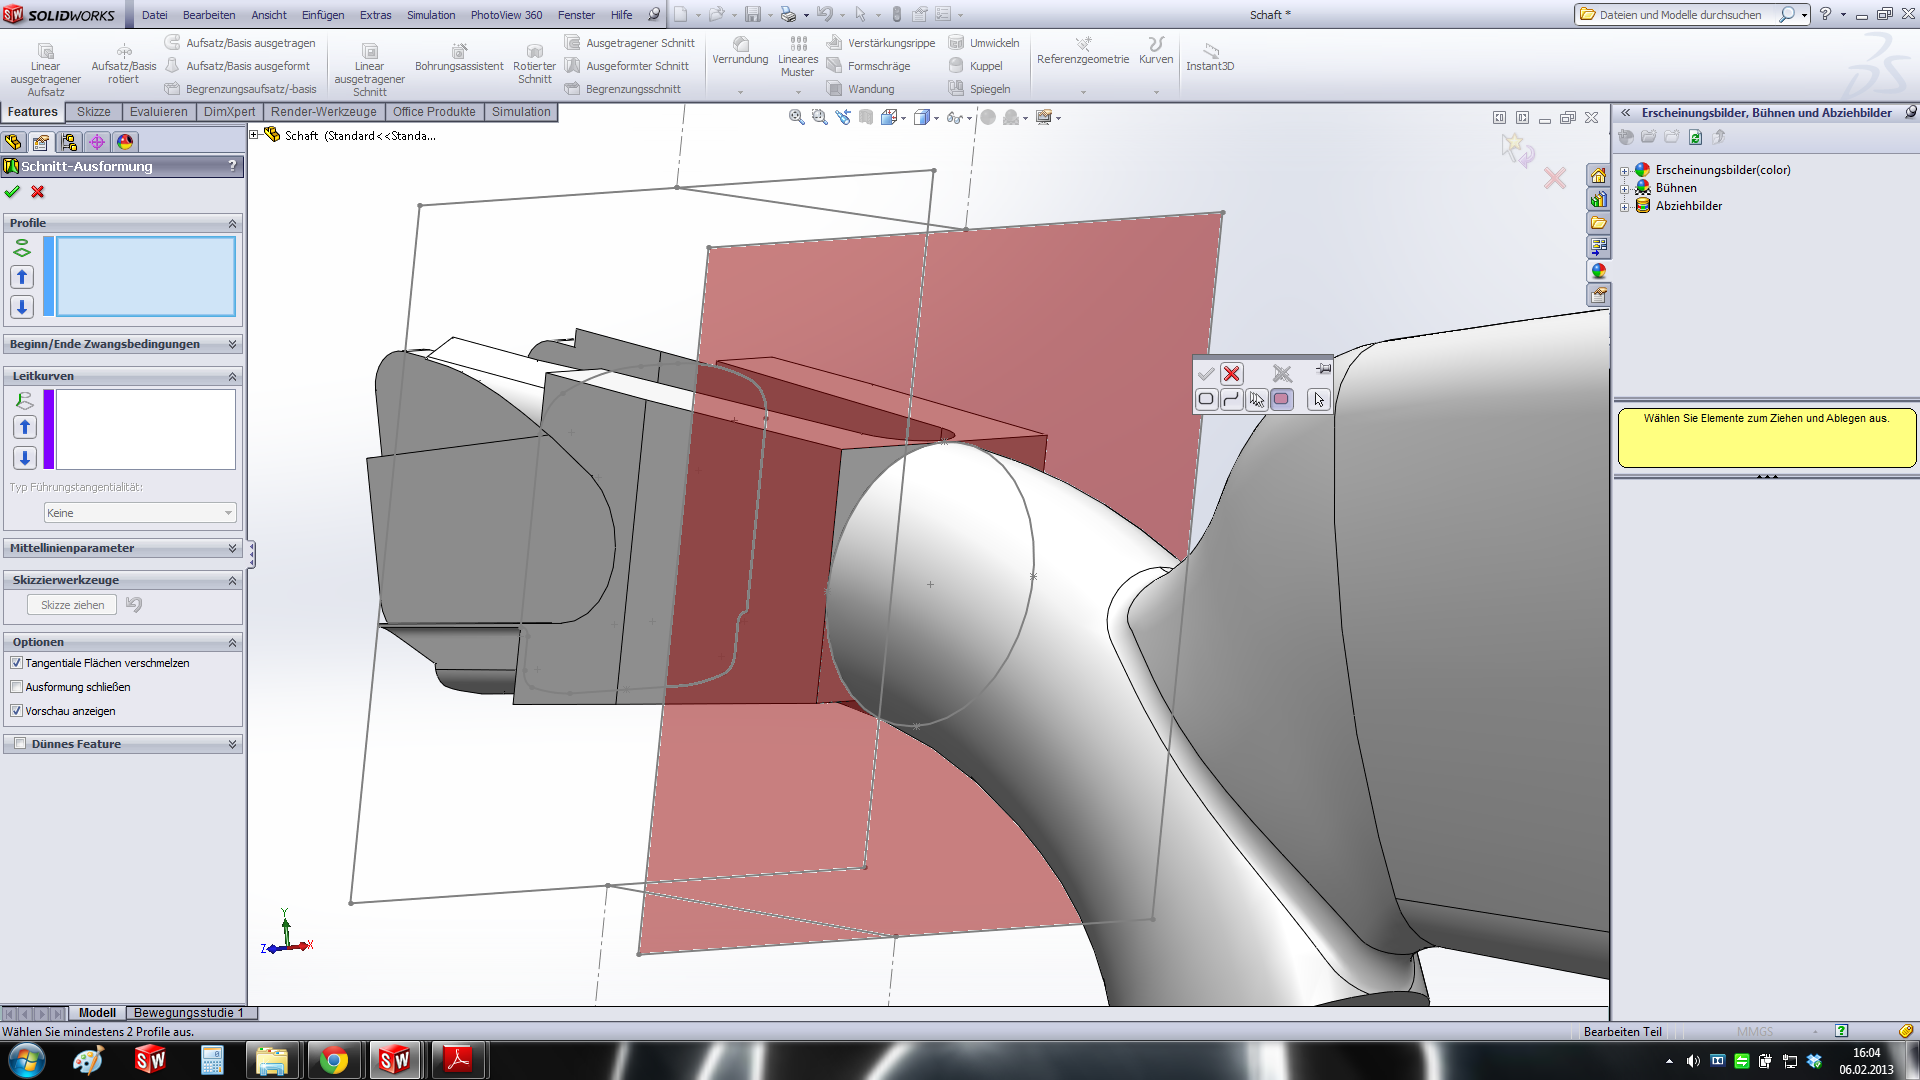
Task: Expand the Erscheinungsbilder(color) tree node
Action: pos(1625,171)
